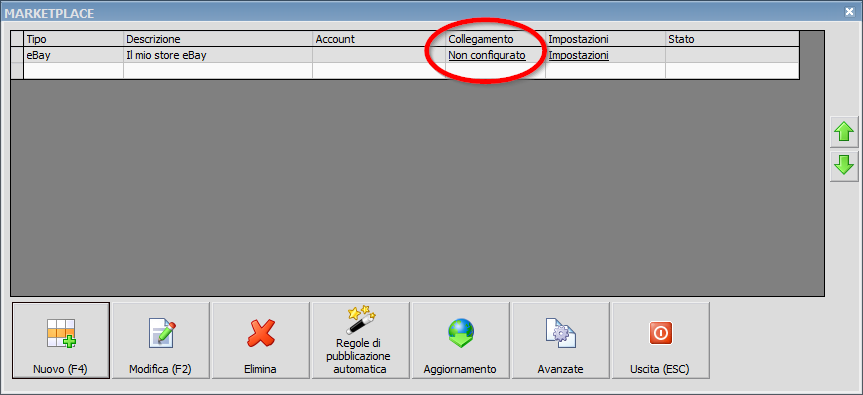Click Uscita (ESC) to exit
Screen dimensions: 863x395
661,341
